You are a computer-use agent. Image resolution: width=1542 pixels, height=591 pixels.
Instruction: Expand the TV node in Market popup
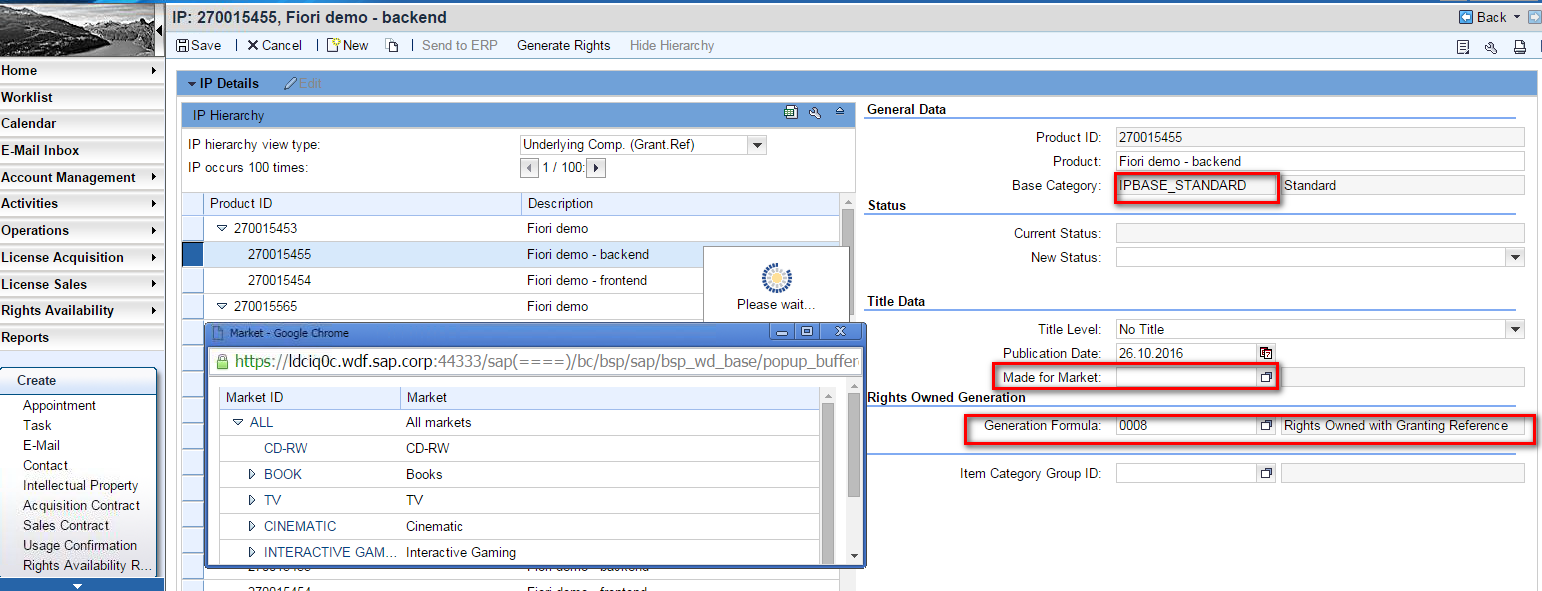tap(252, 500)
